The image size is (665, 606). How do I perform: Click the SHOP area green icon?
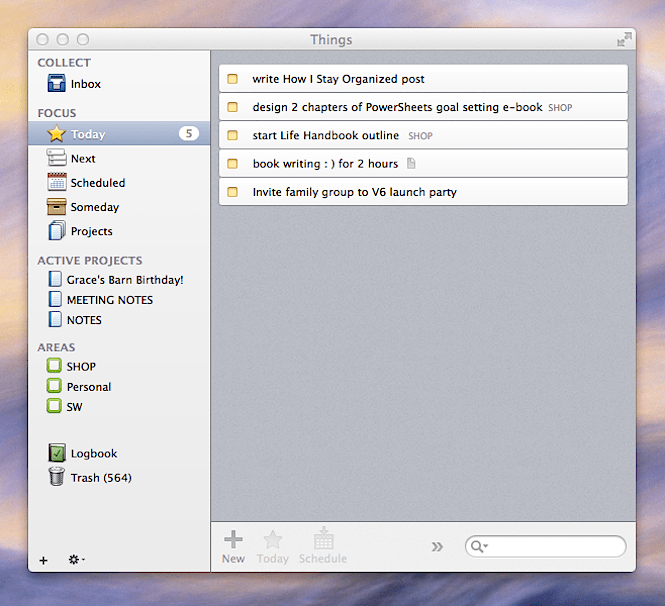54,366
